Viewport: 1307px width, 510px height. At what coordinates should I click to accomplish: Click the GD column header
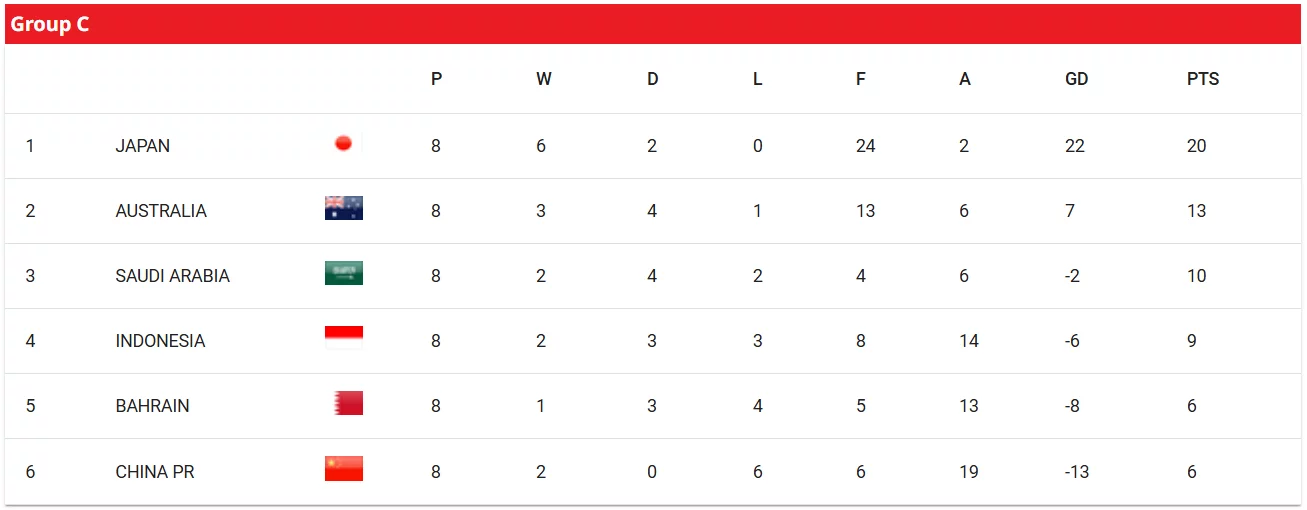coord(1076,79)
